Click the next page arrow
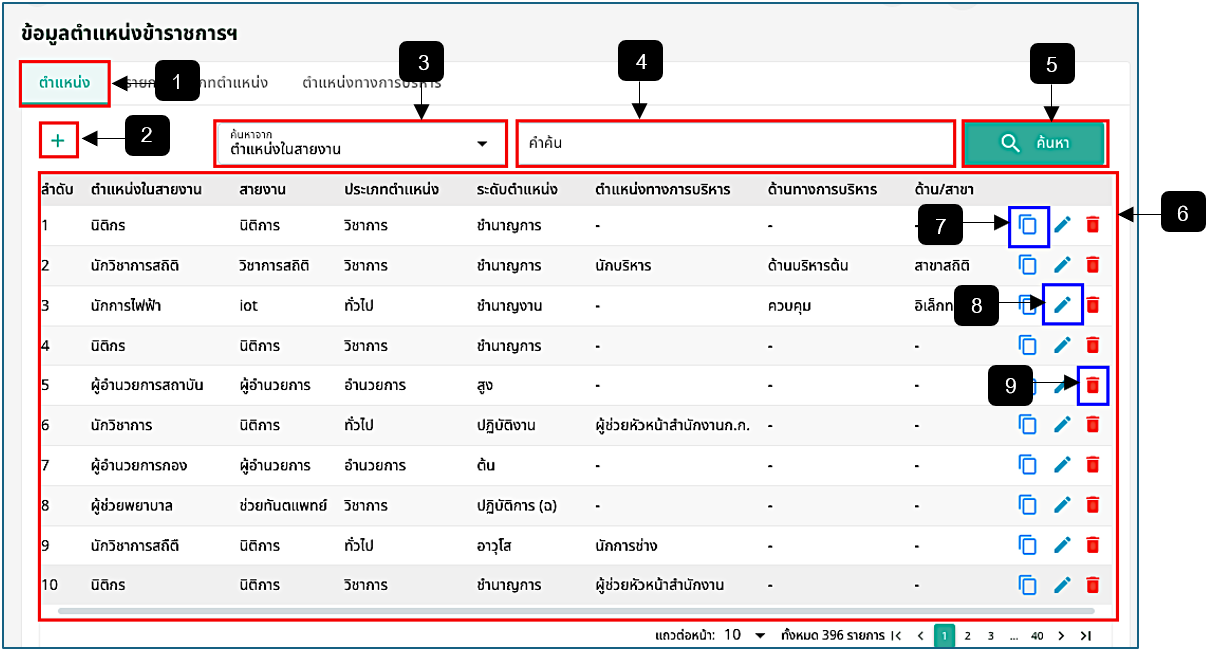The height and width of the screenshot is (651, 1211). [x=1061, y=635]
